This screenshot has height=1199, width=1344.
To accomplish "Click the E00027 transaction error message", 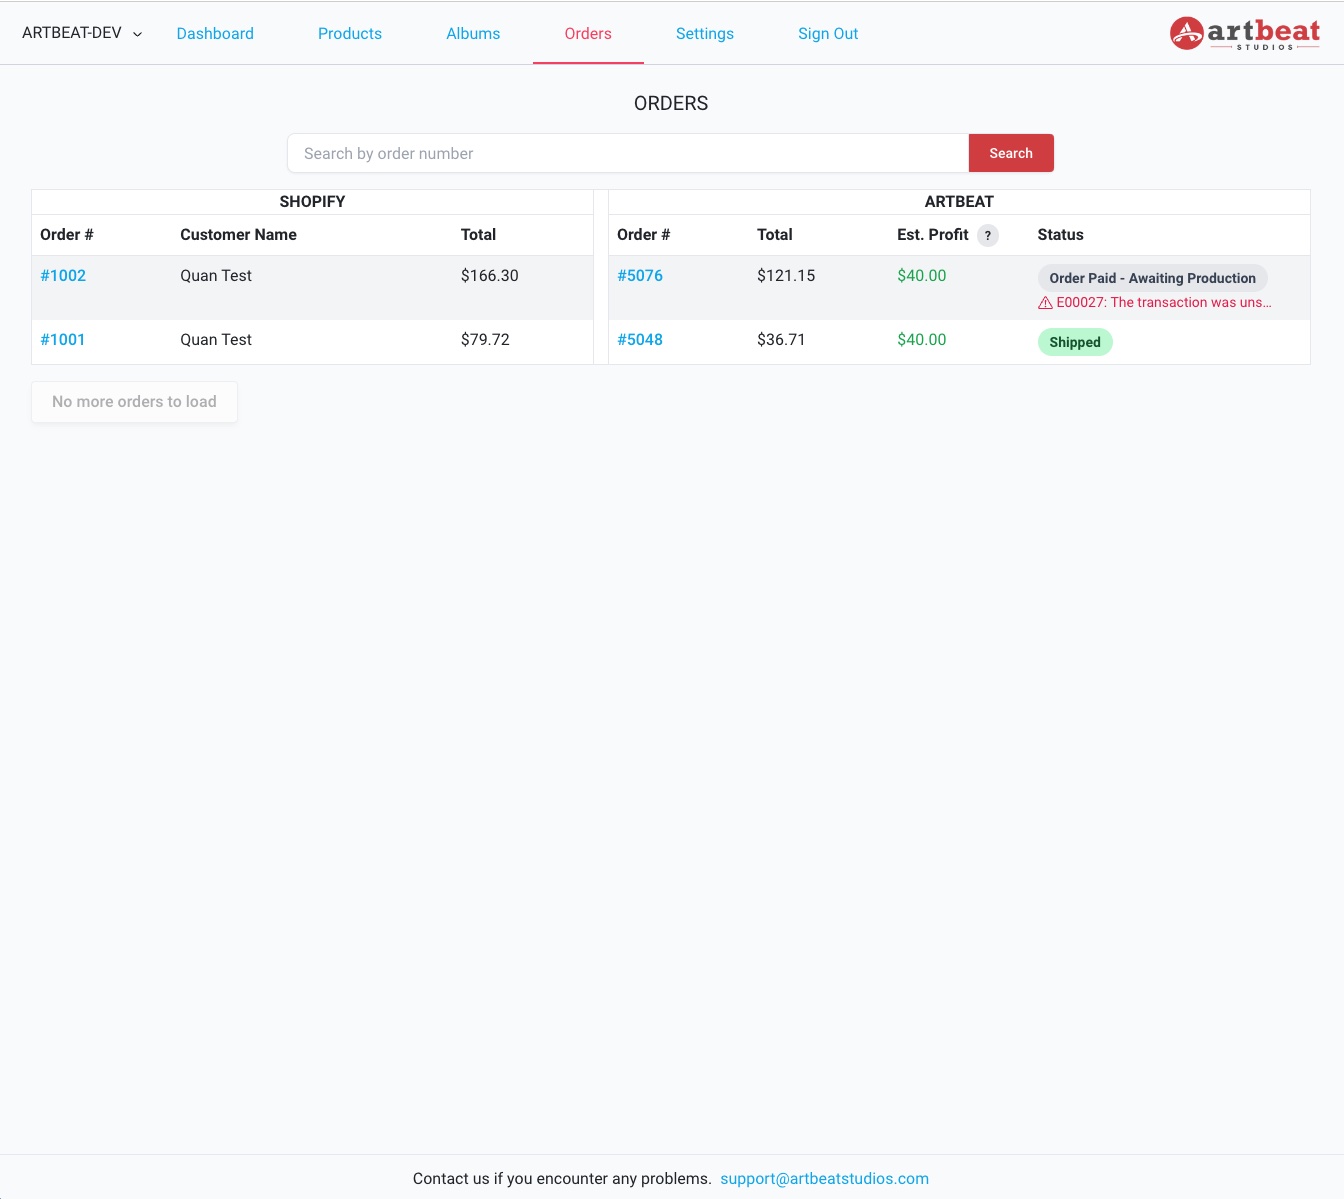I will 1164,303.
